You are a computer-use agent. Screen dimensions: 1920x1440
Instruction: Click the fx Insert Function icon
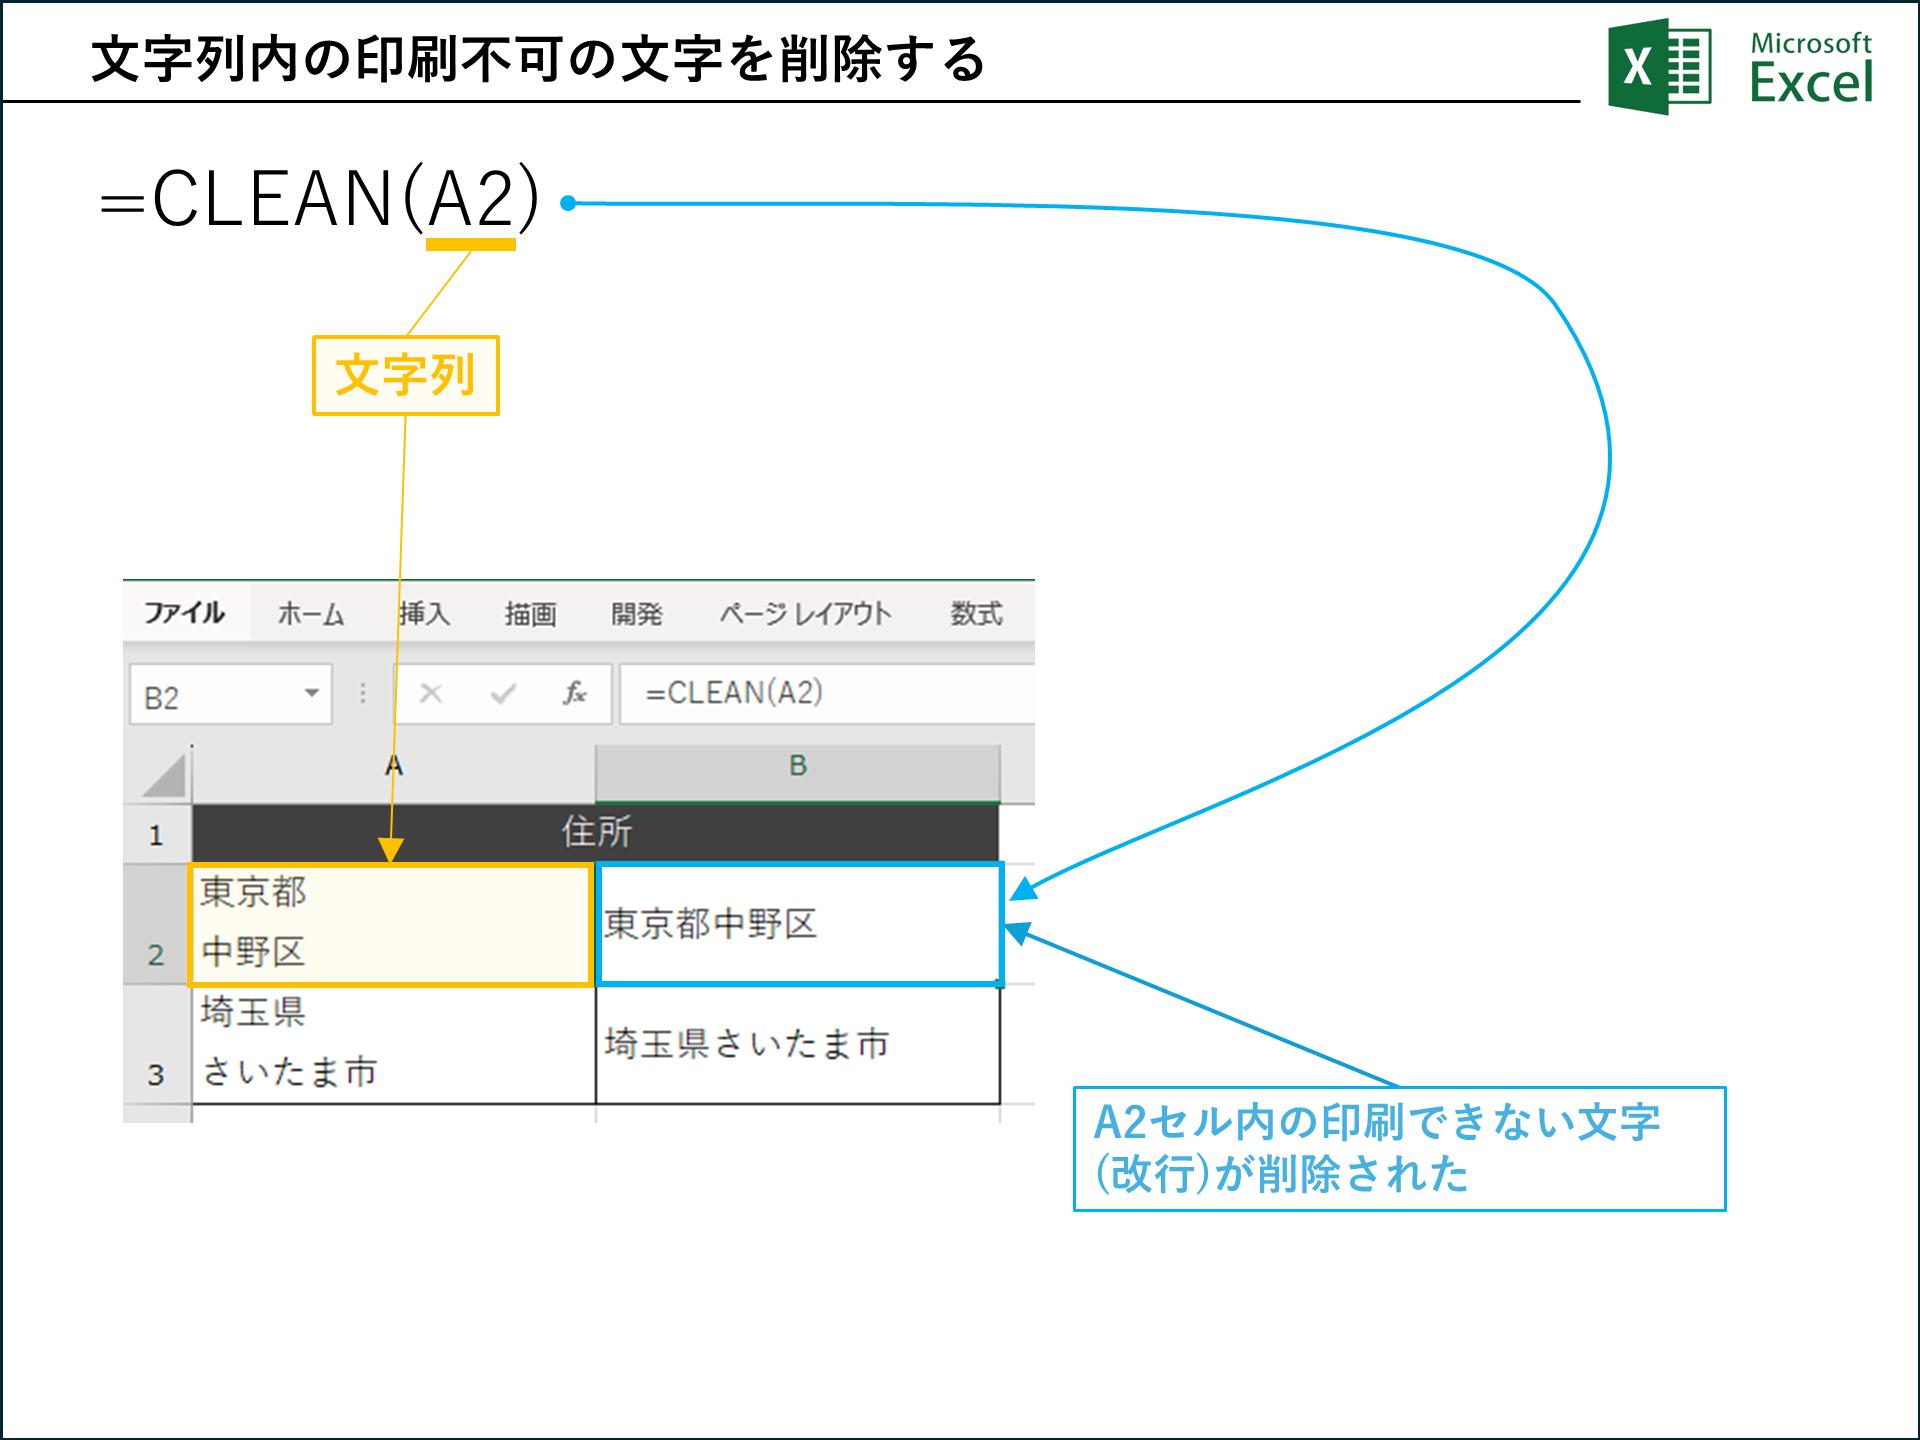(x=575, y=692)
